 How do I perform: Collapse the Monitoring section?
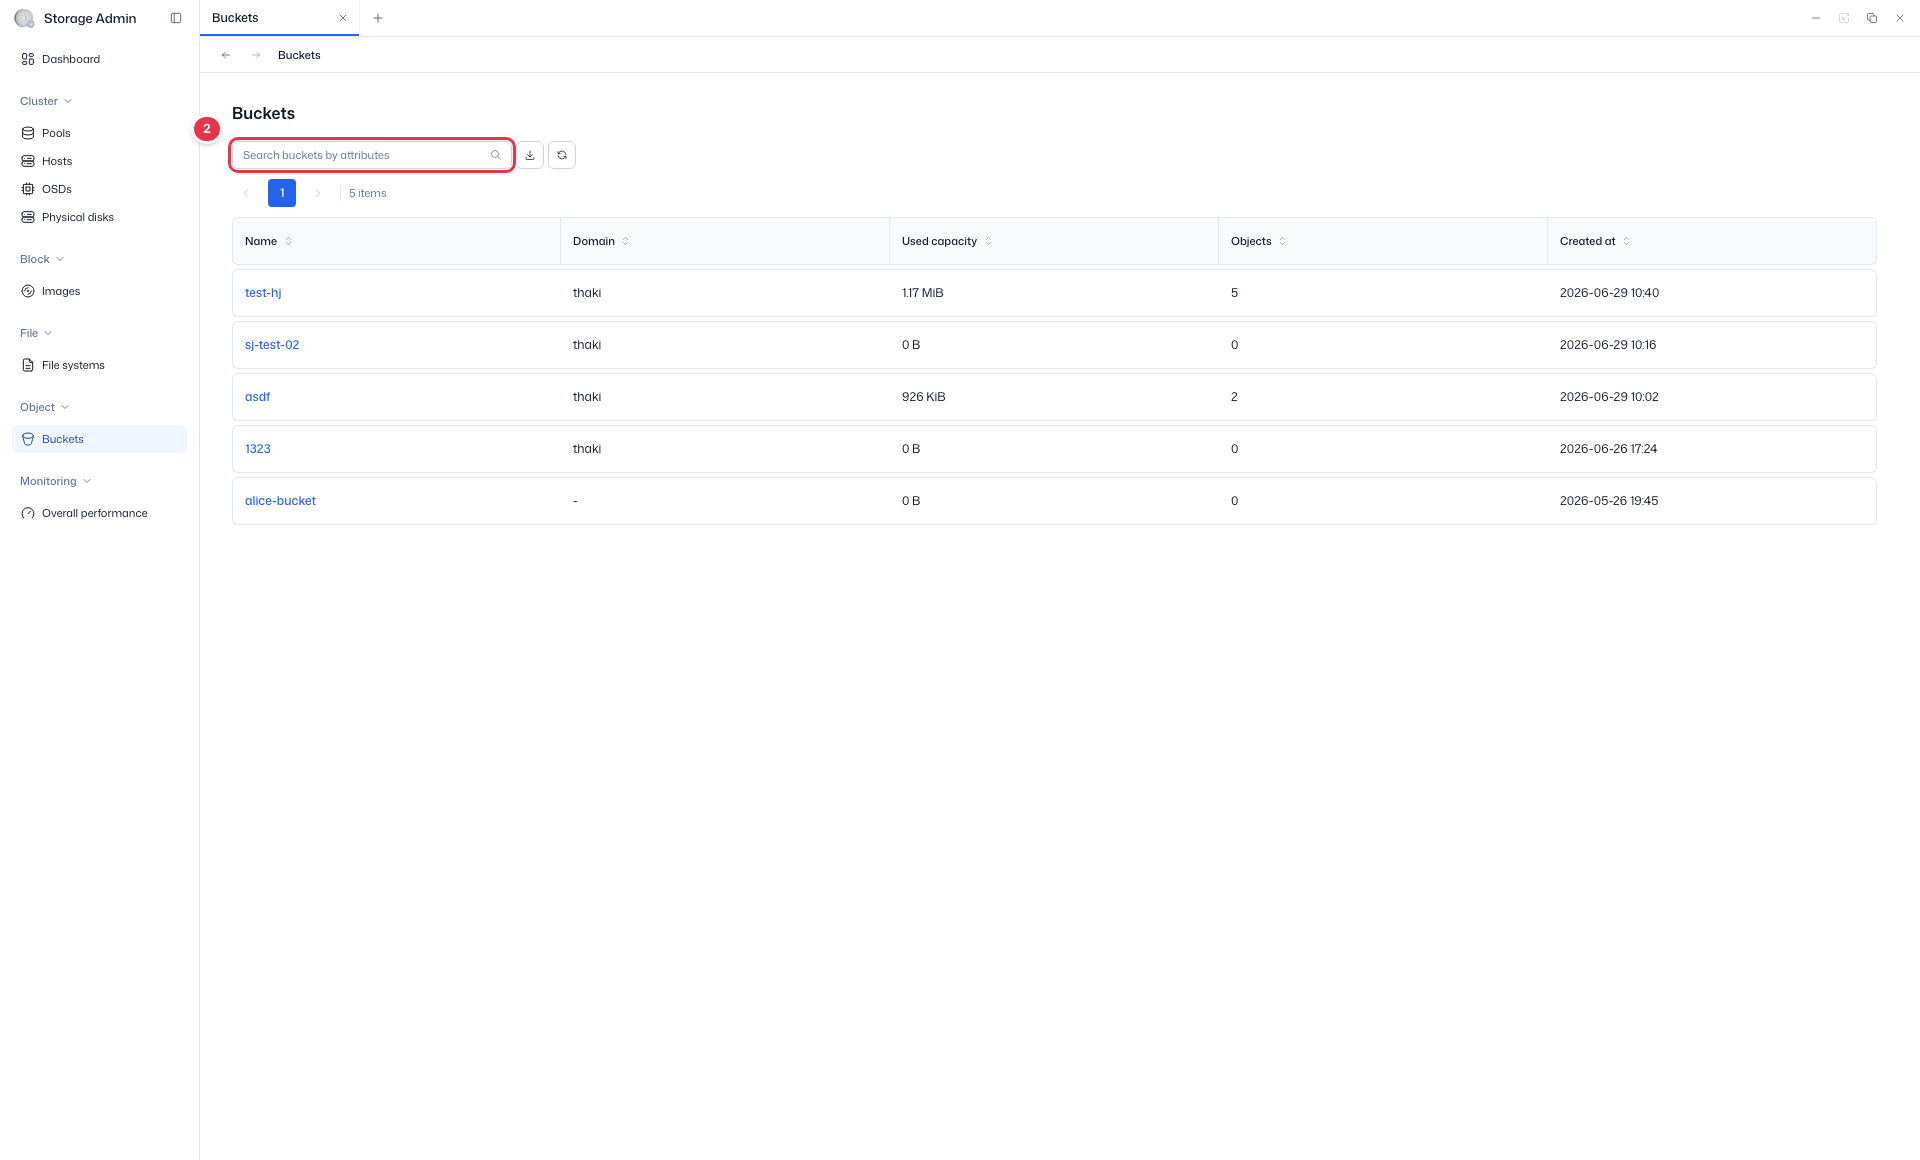(56, 481)
